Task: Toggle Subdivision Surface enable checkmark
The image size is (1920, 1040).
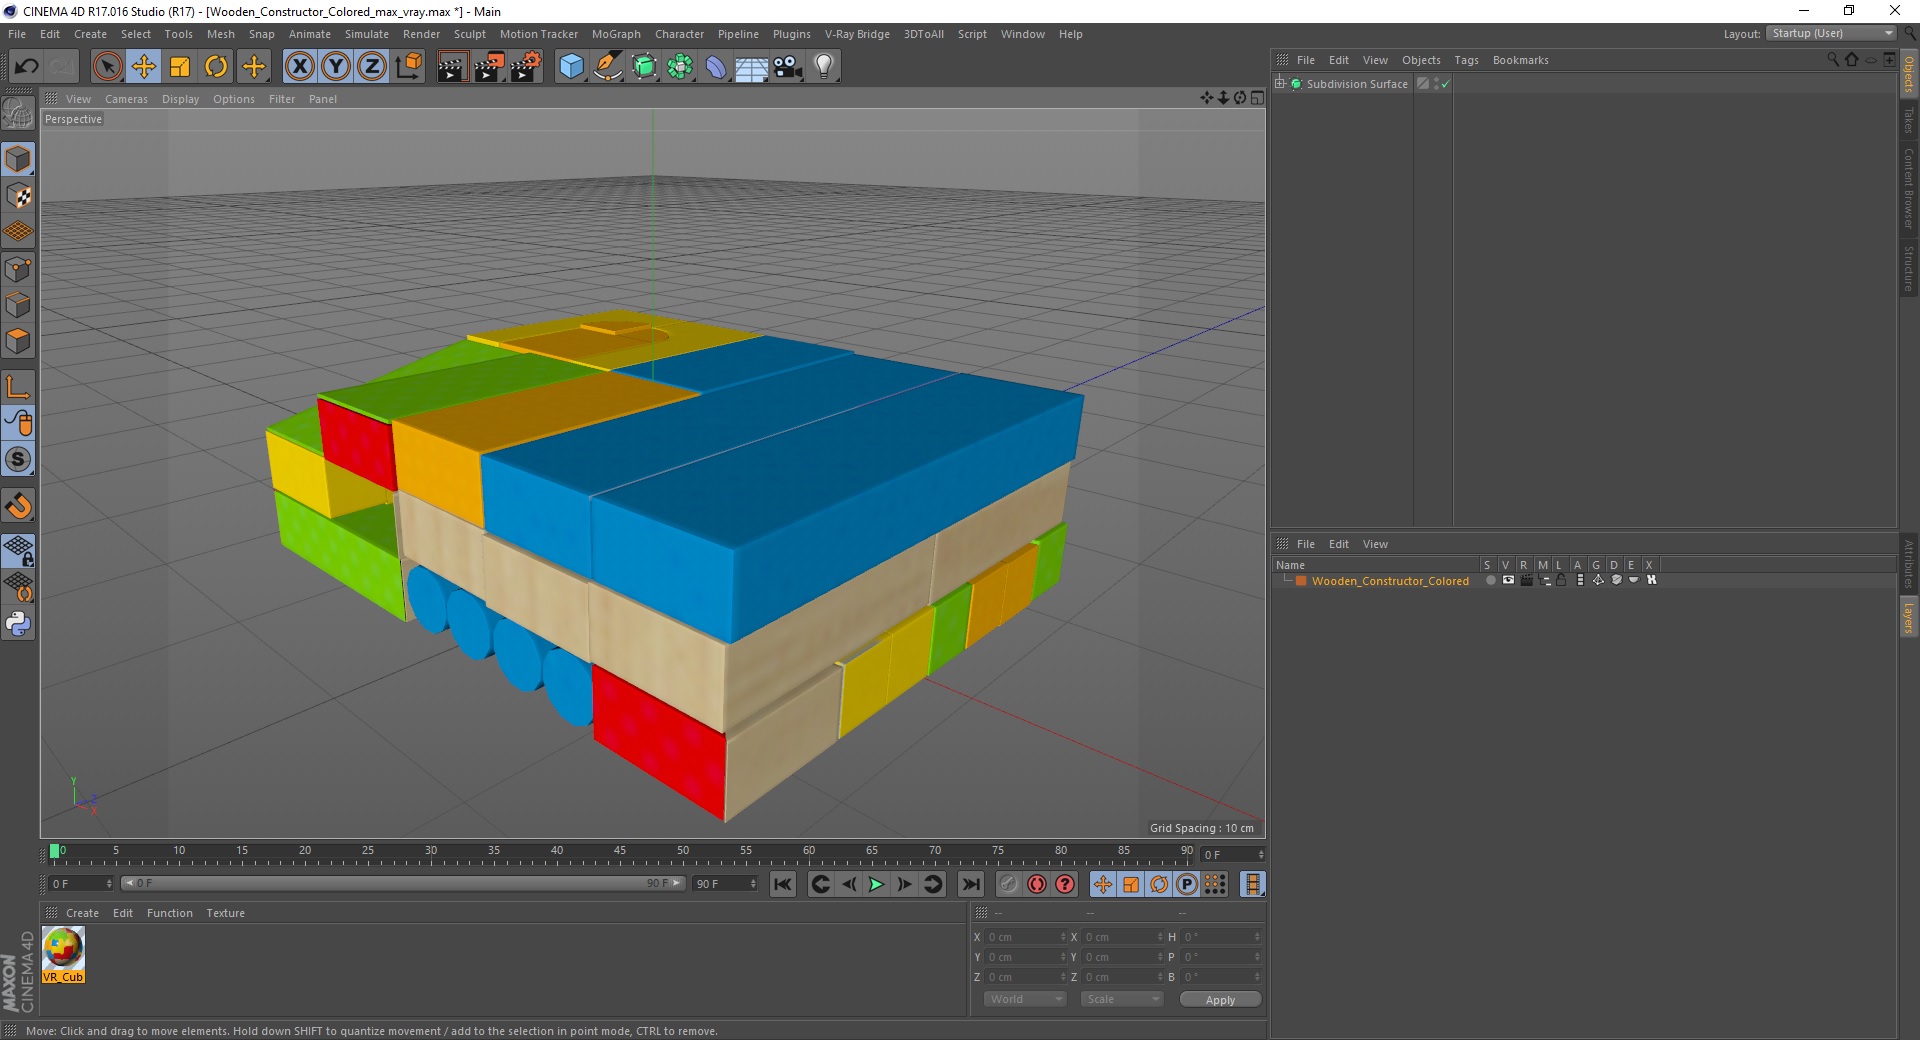Action: tap(1445, 84)
